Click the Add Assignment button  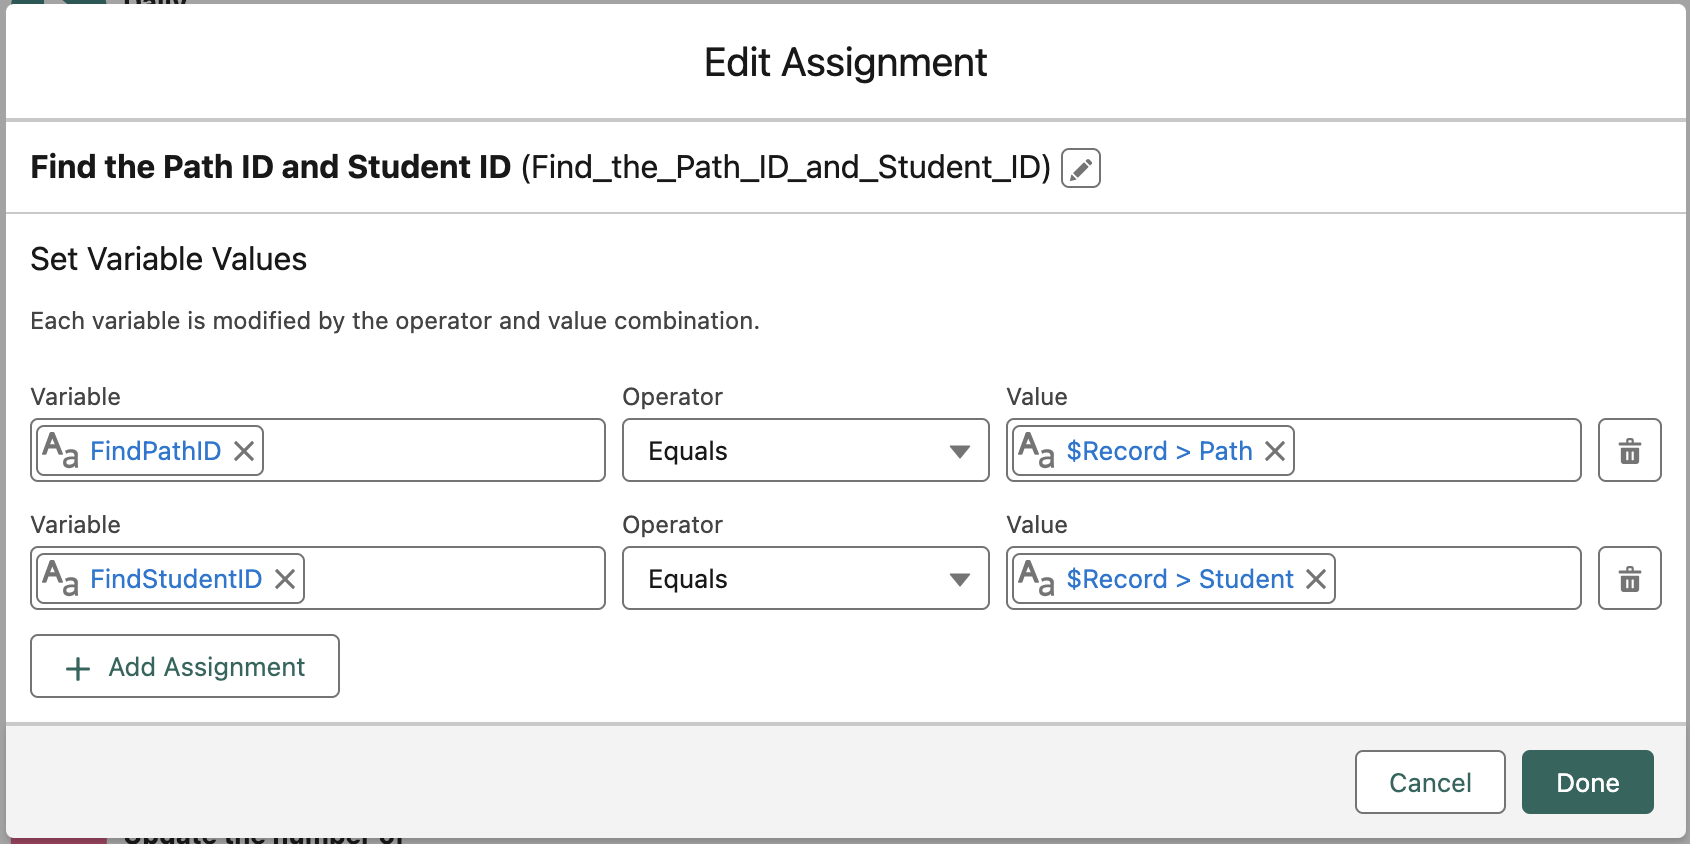click(x=185, y=666)
